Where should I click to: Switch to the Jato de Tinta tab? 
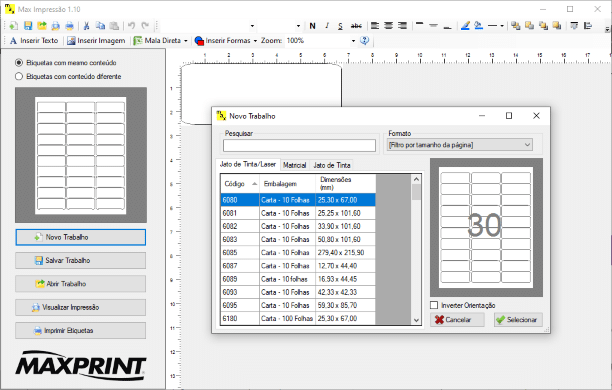point(332,165)
